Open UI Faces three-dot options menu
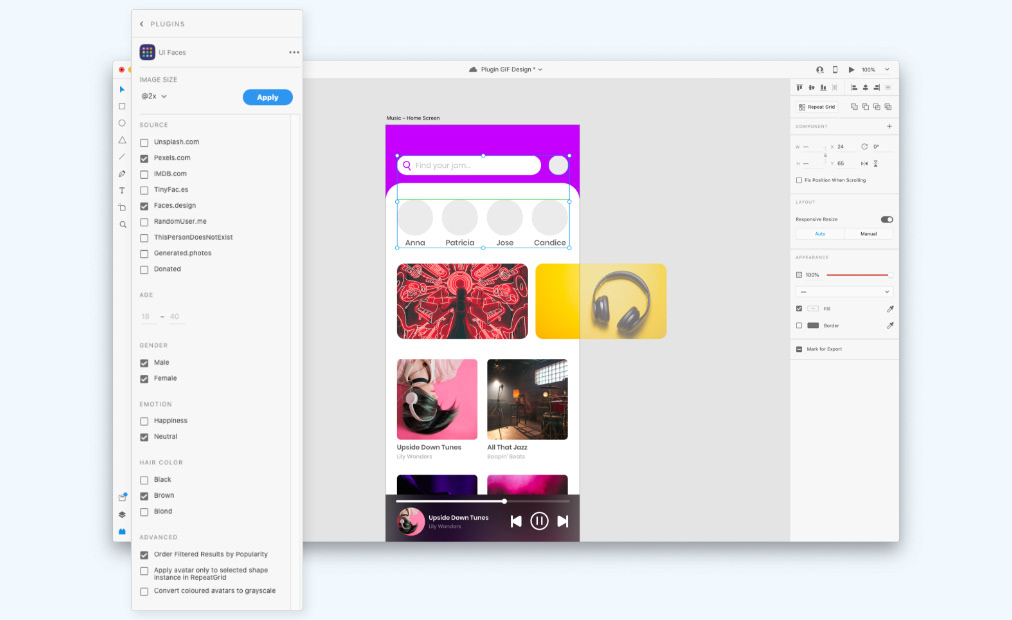1012x620 pixels. [294, 52]
